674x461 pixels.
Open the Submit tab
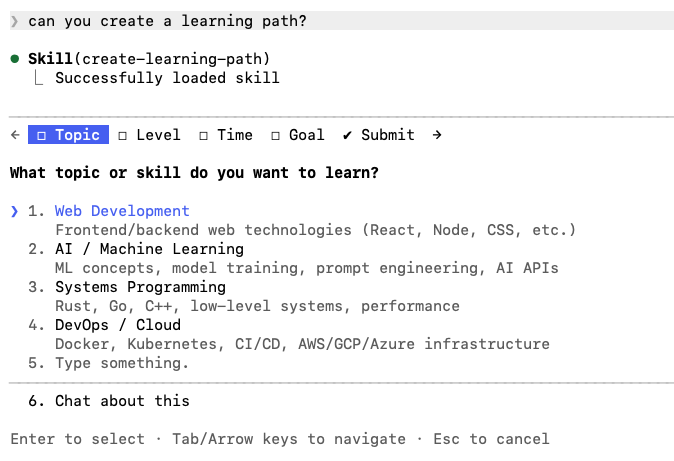(x=387, y=135)
